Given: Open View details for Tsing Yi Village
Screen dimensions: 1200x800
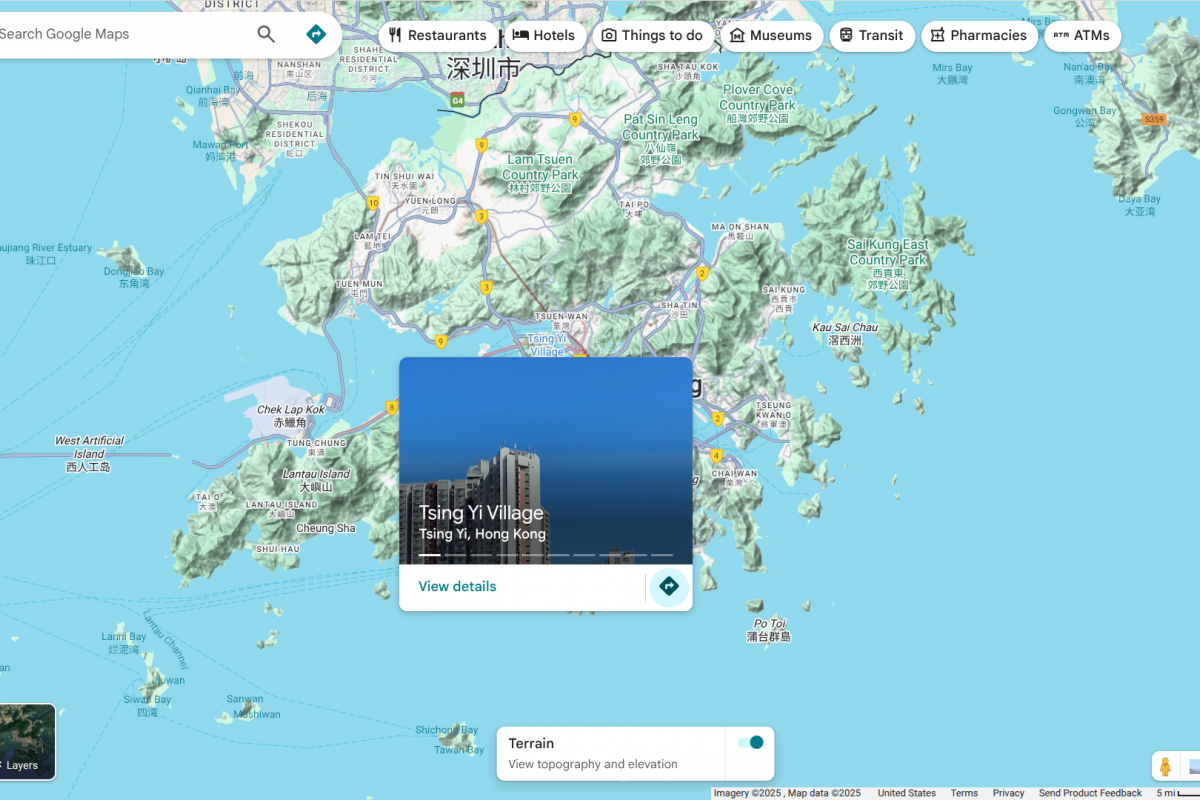Looking at the screenshot, I should click(457, 587).
